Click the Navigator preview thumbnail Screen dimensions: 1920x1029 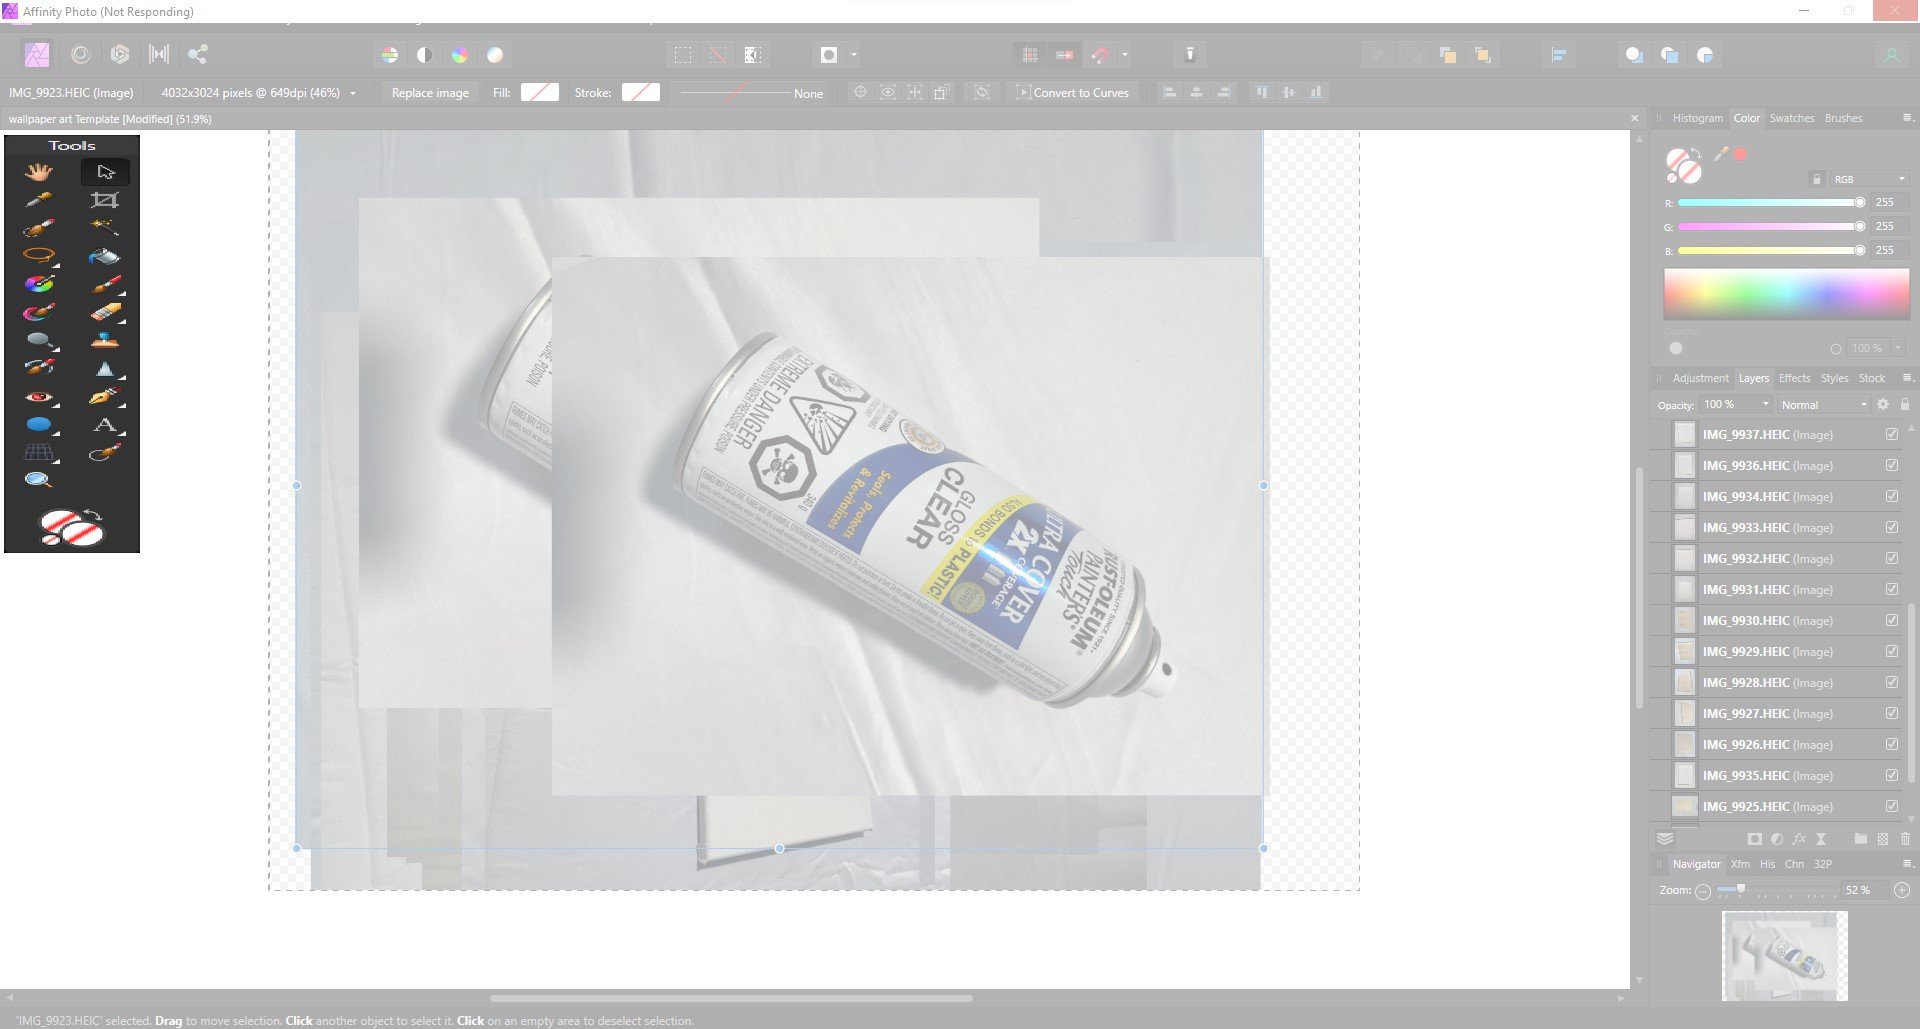click(x=1784, y=956)
